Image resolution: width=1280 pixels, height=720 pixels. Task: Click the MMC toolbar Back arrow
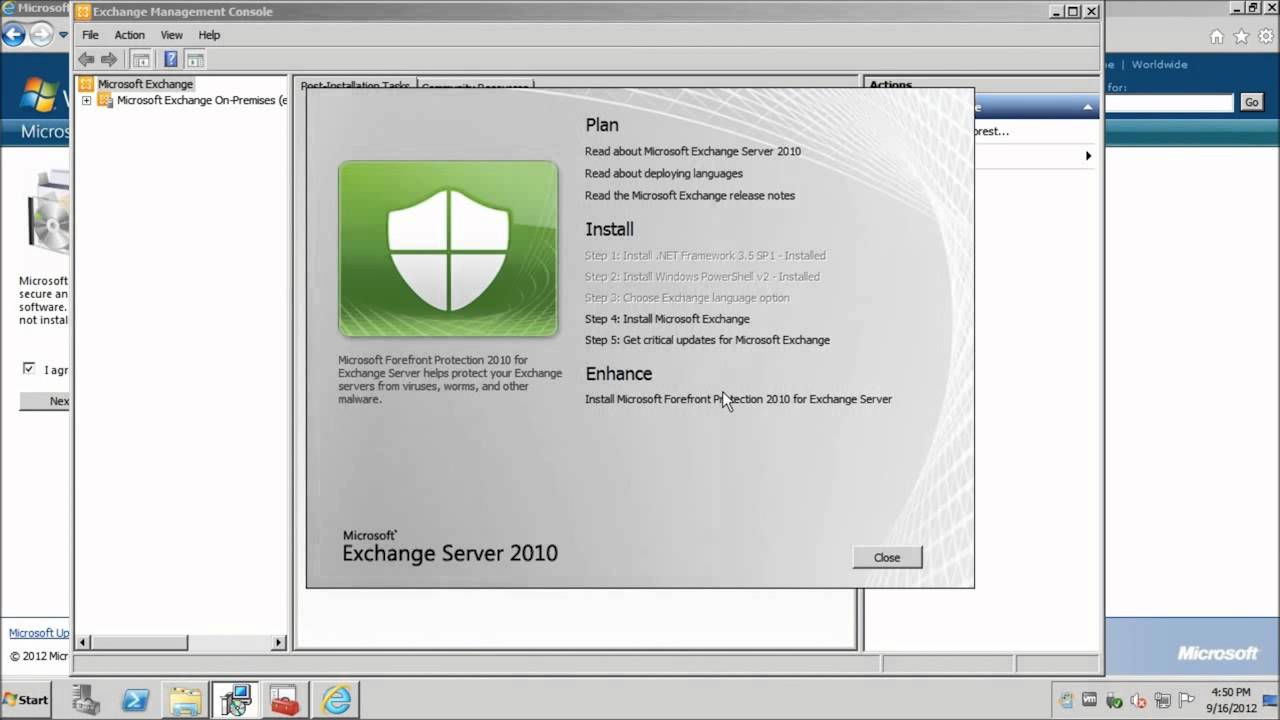(x=87, y=59)
